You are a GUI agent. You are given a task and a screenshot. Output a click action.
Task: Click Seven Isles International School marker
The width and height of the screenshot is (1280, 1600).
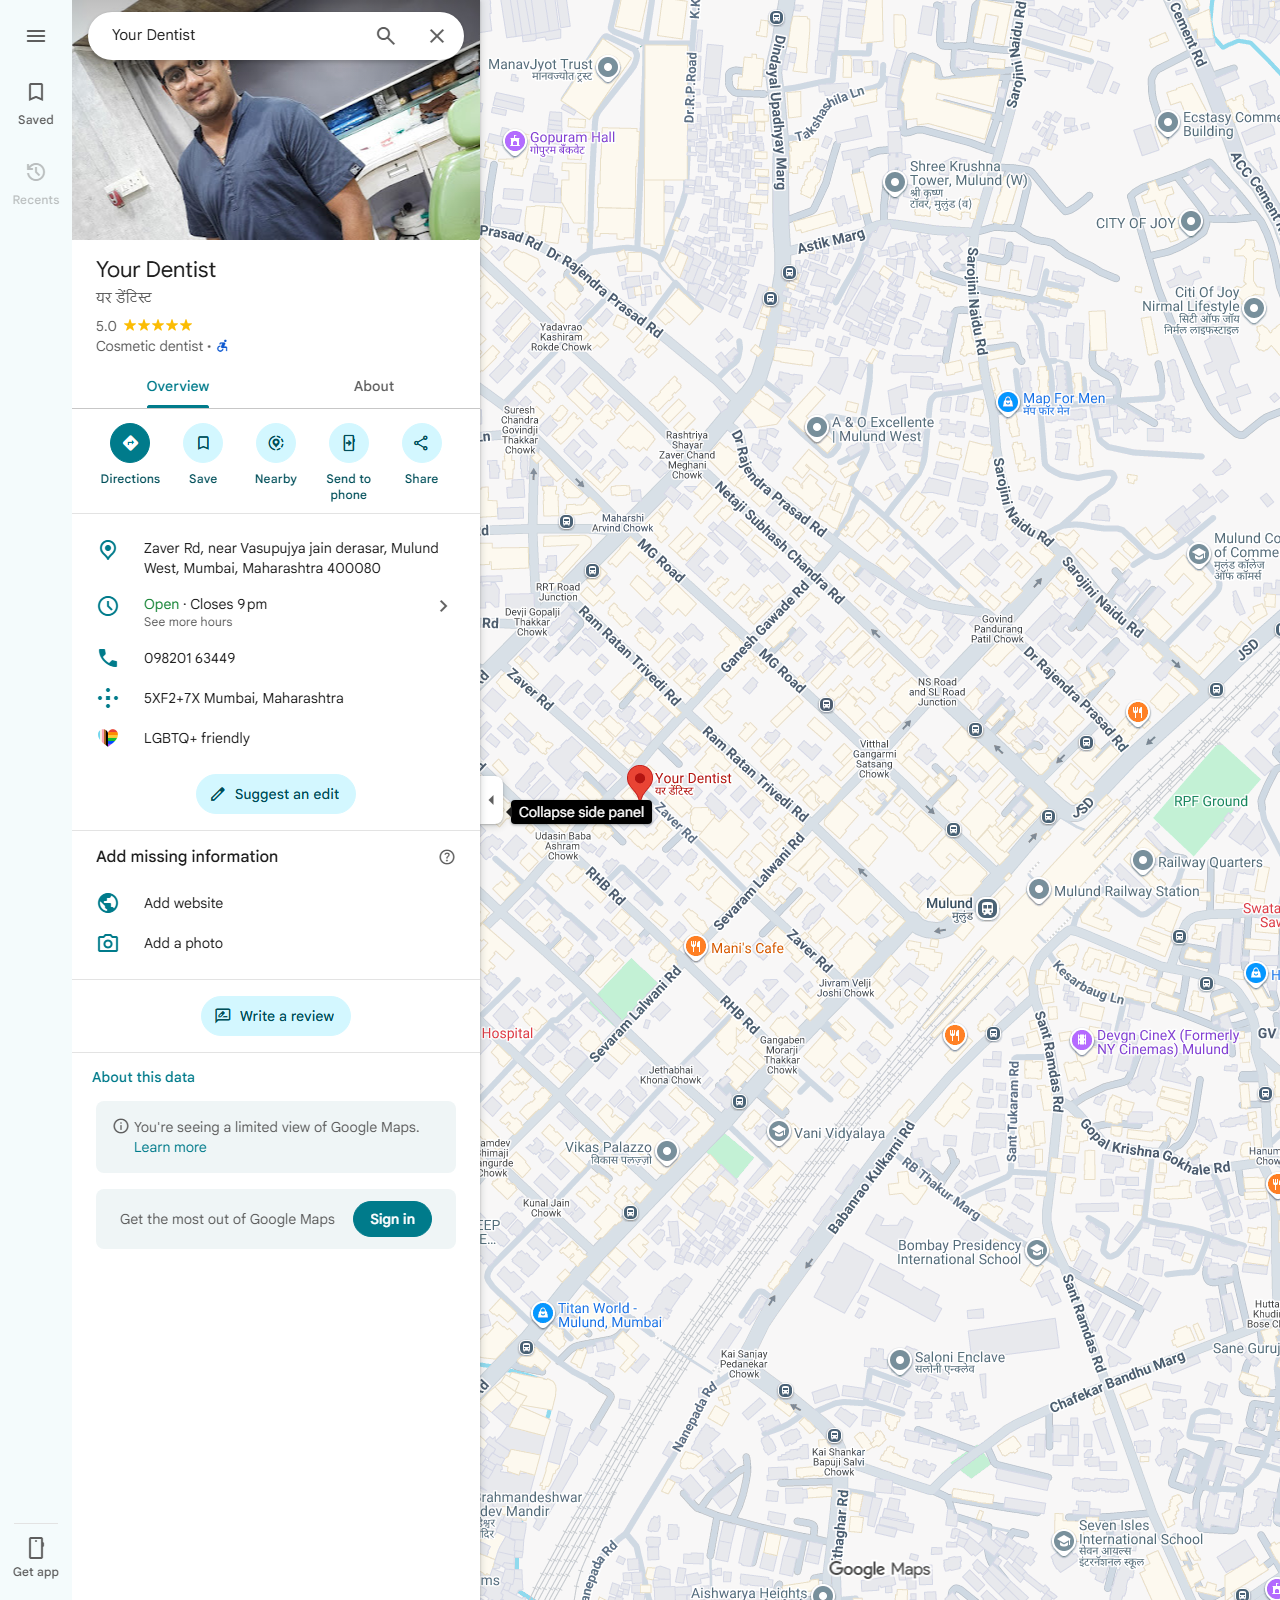coord(1064,1541)
